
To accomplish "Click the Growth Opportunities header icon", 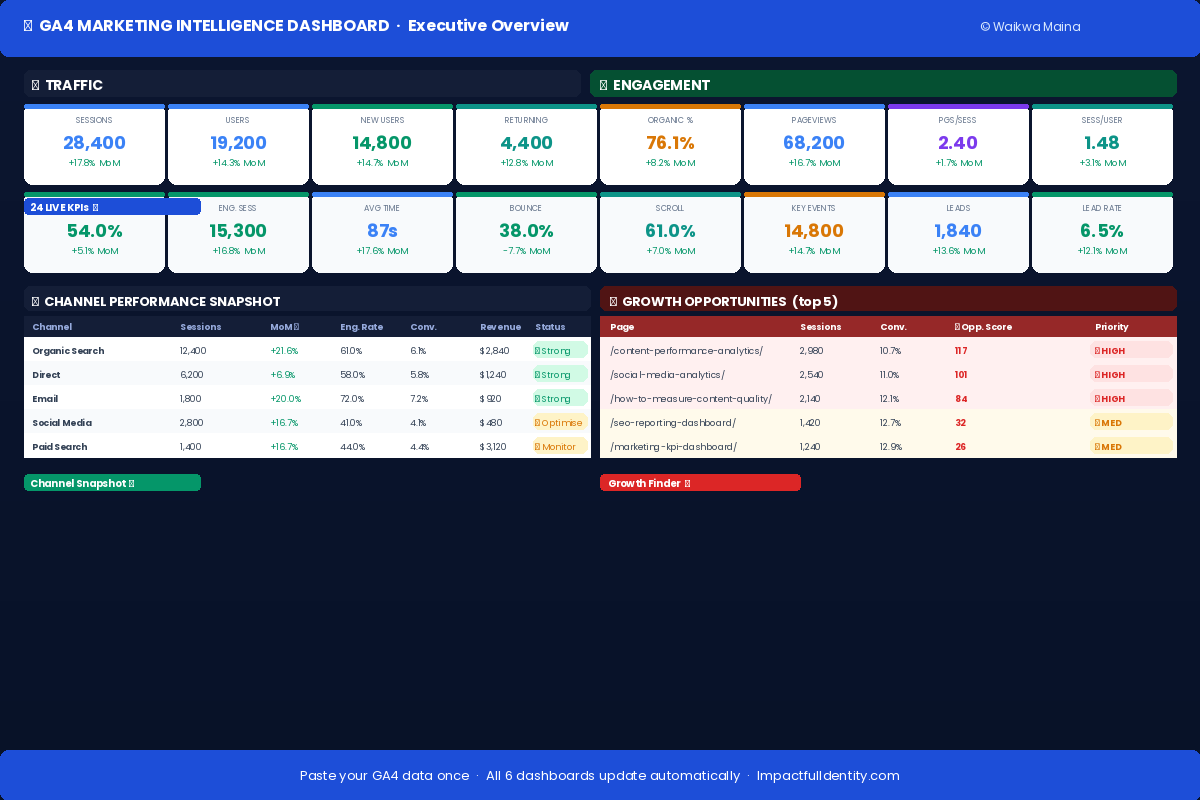I will click(x=612, y=301).
